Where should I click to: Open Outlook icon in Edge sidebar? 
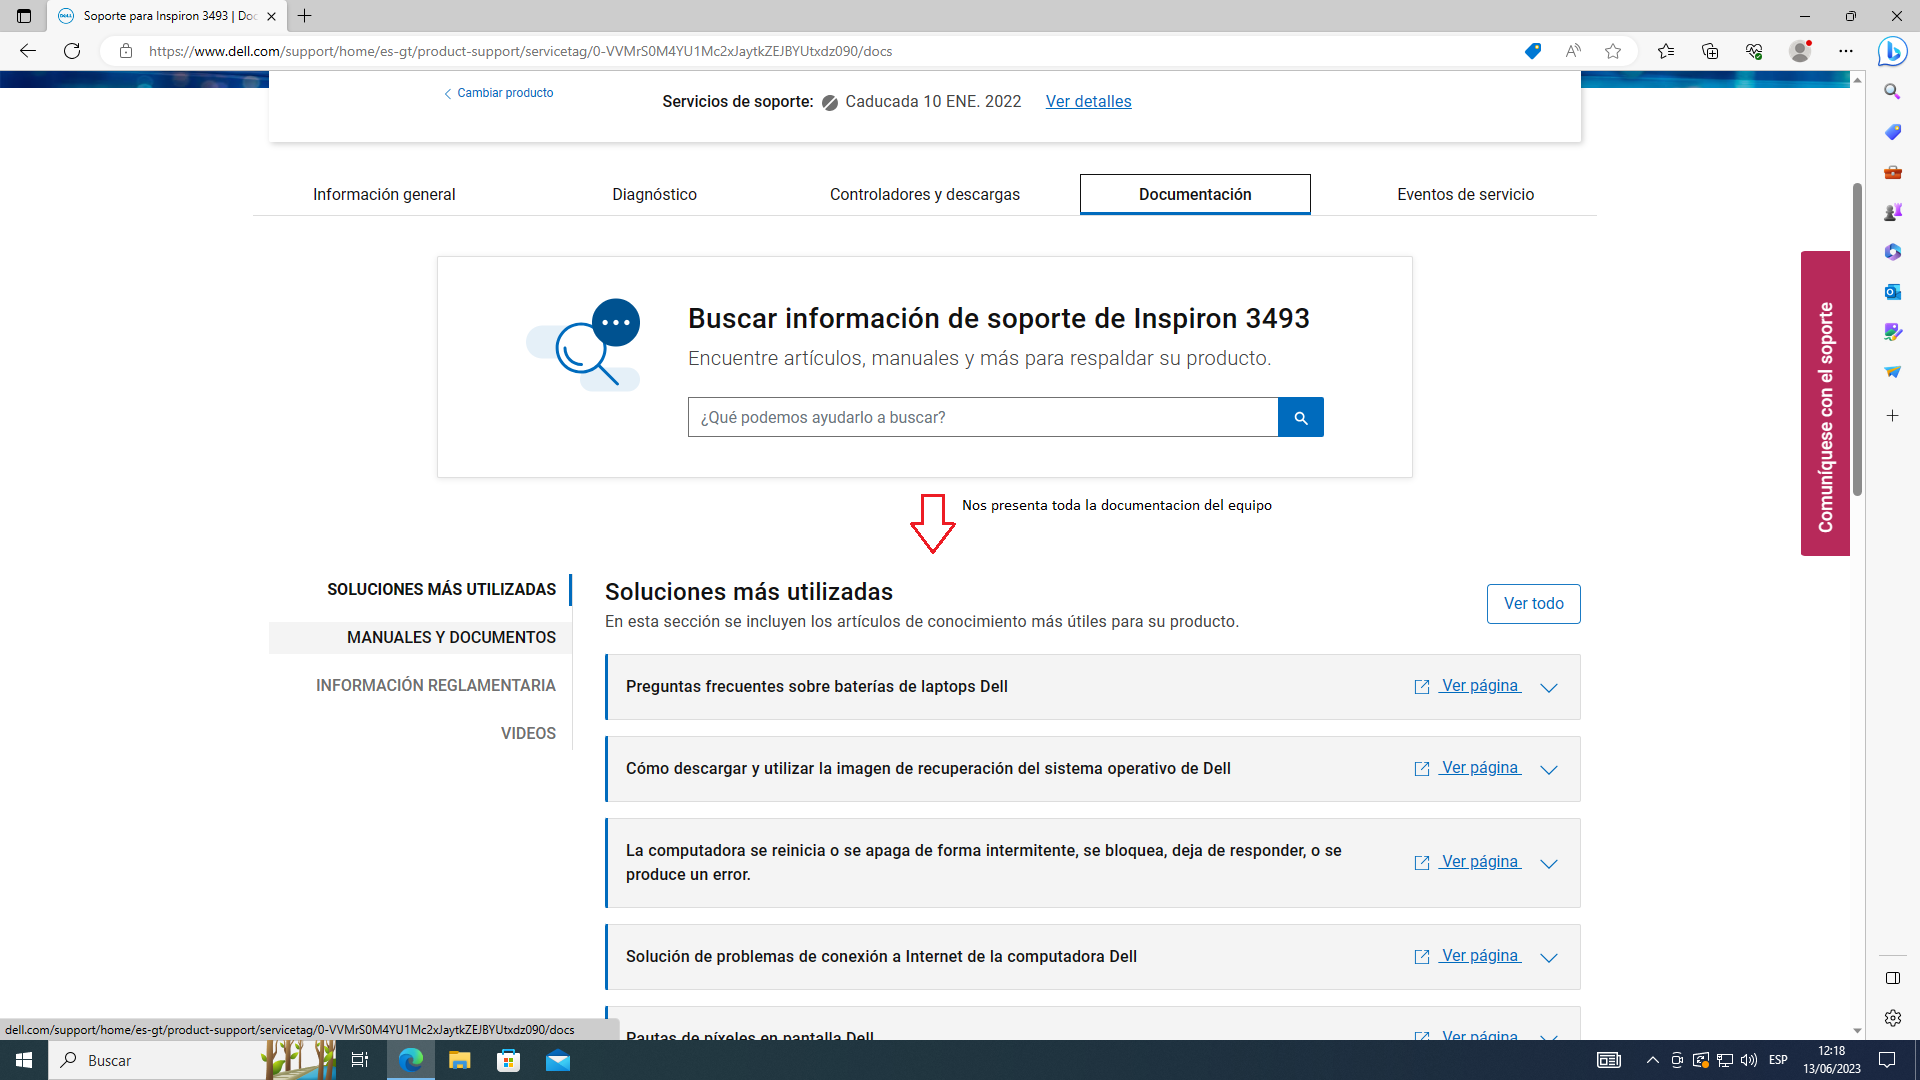tap(1892, 292)
